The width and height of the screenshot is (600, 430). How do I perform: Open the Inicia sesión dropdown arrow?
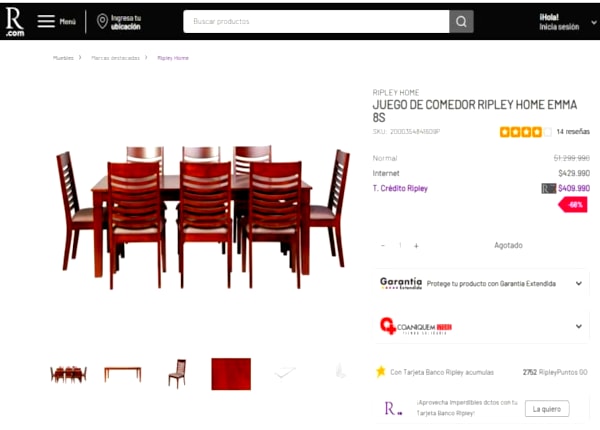593,23
